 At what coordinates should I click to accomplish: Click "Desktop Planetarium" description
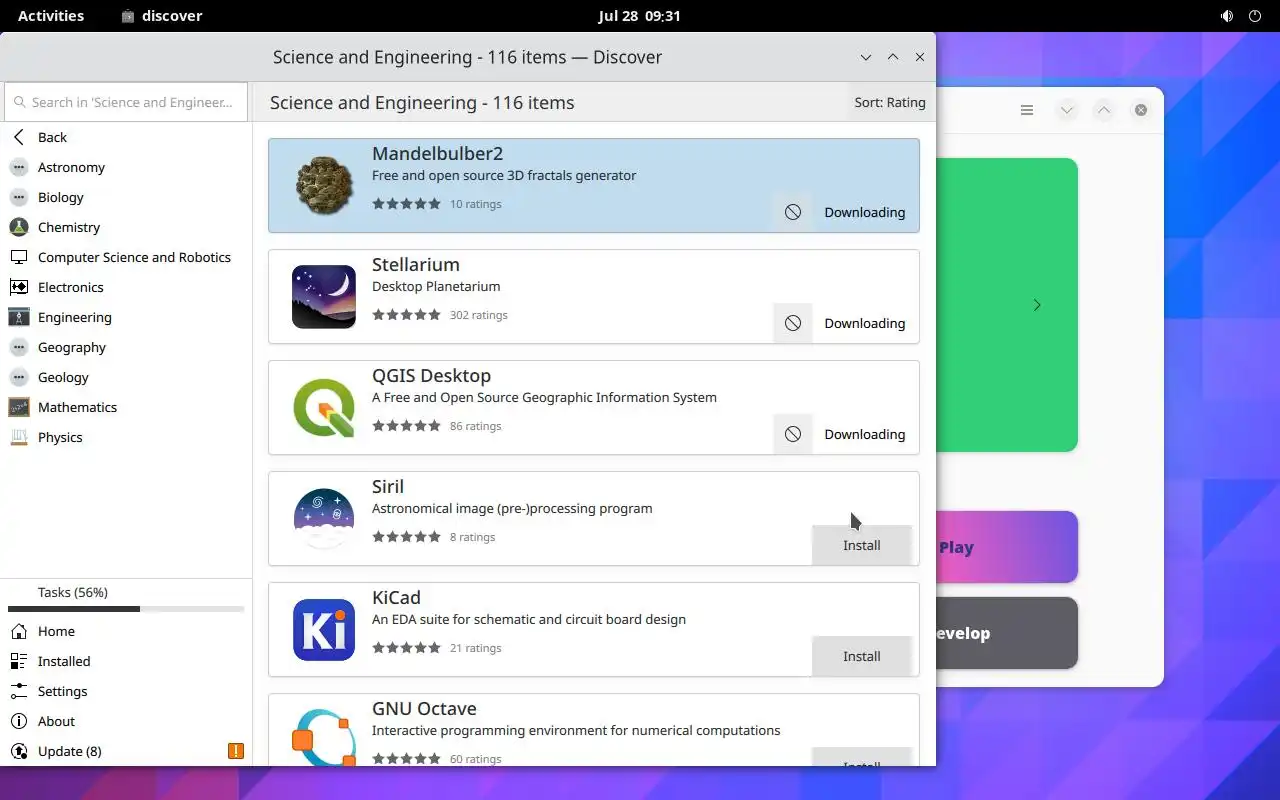coord(436,286)
